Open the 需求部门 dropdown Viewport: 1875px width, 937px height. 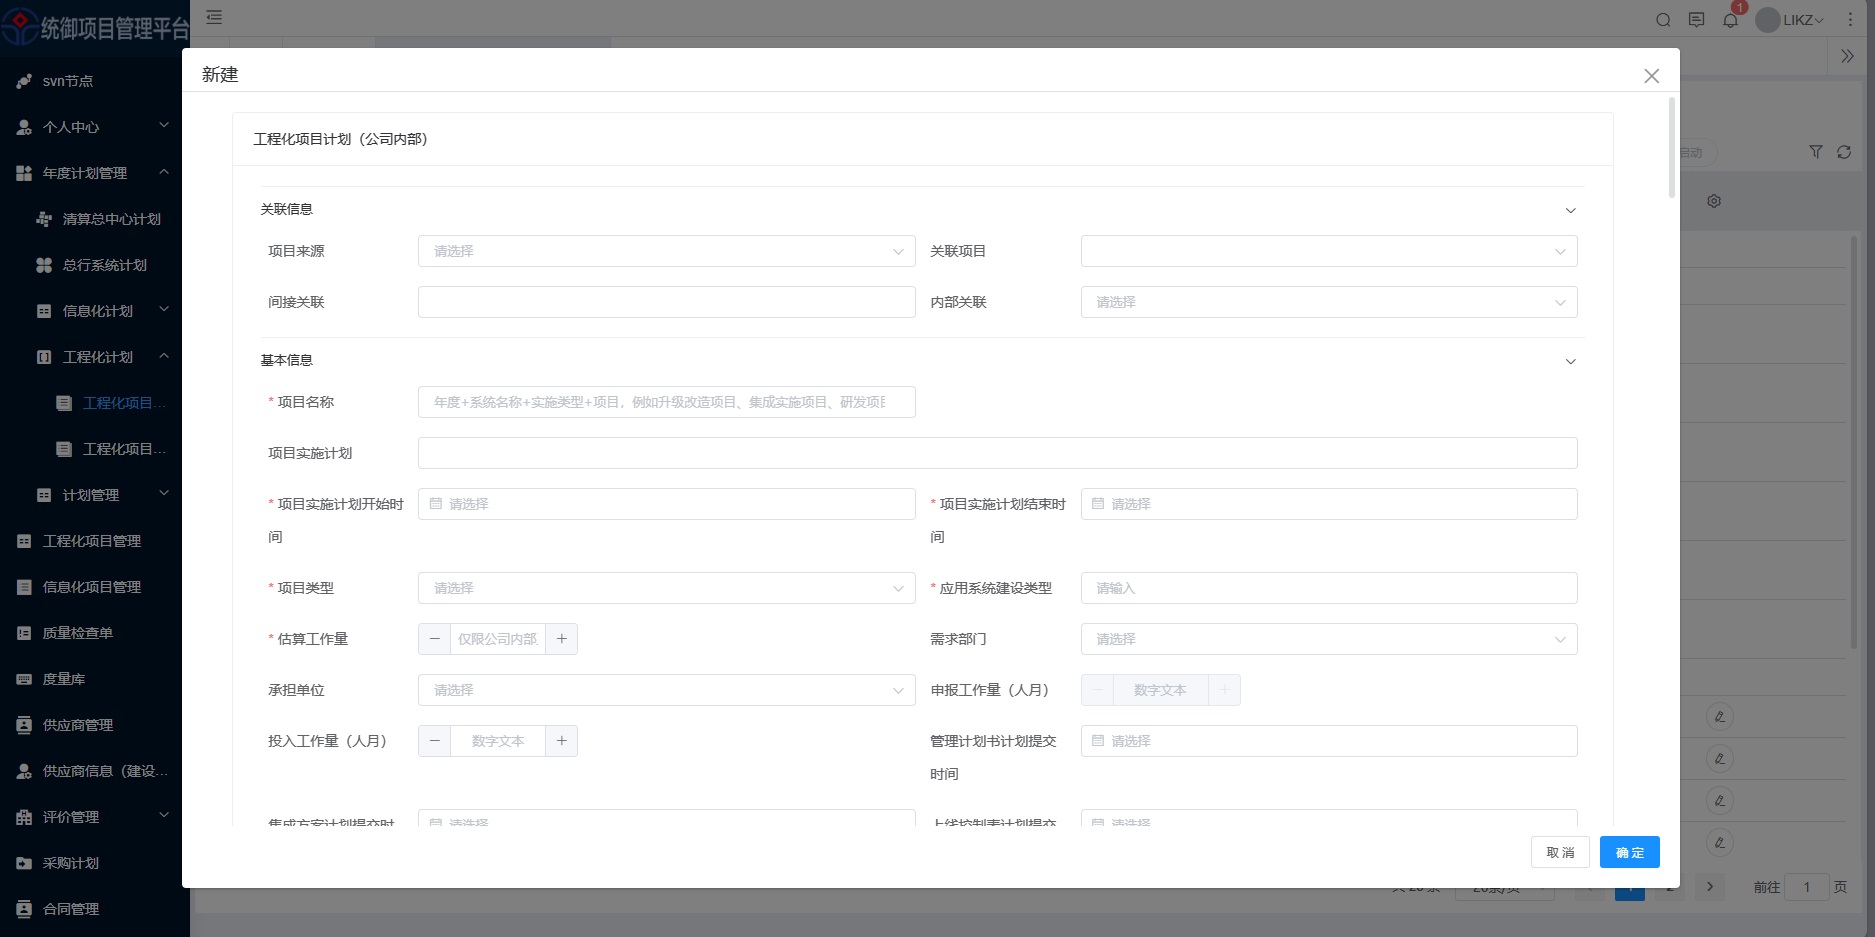1329,639
